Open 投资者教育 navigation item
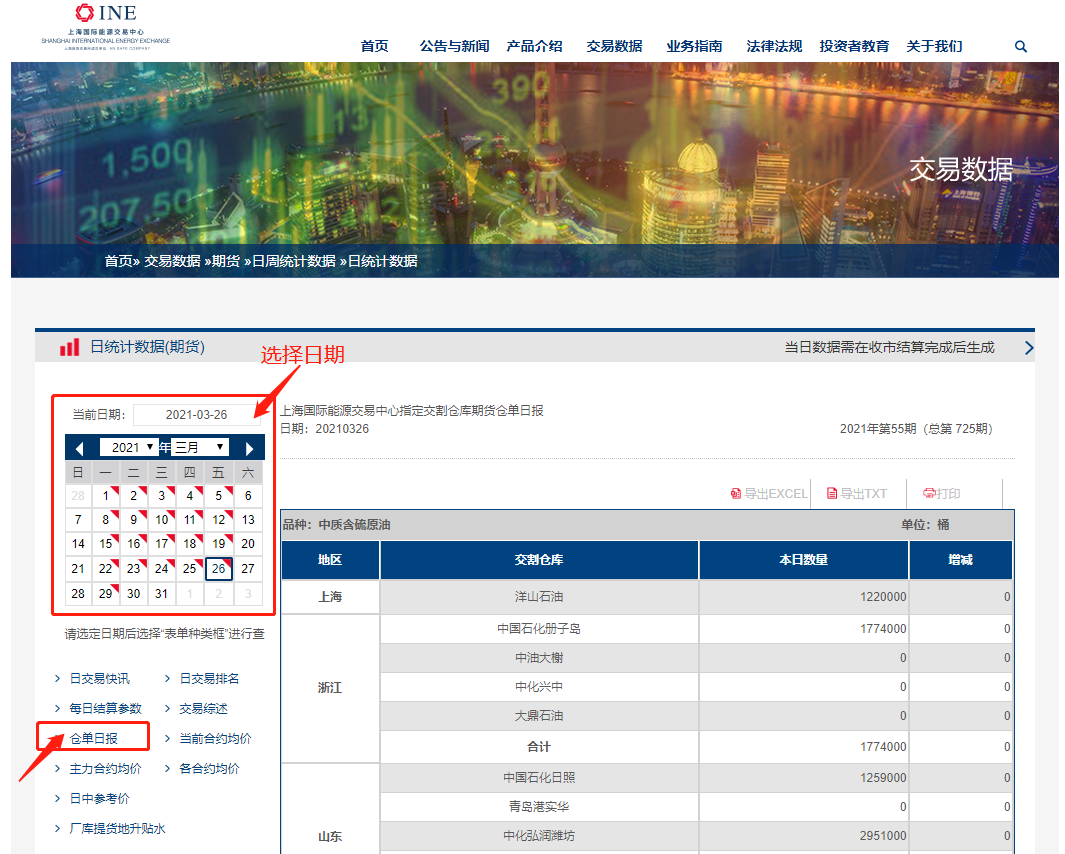This screenshot has height=854, width=1065. tap(854, 46)
